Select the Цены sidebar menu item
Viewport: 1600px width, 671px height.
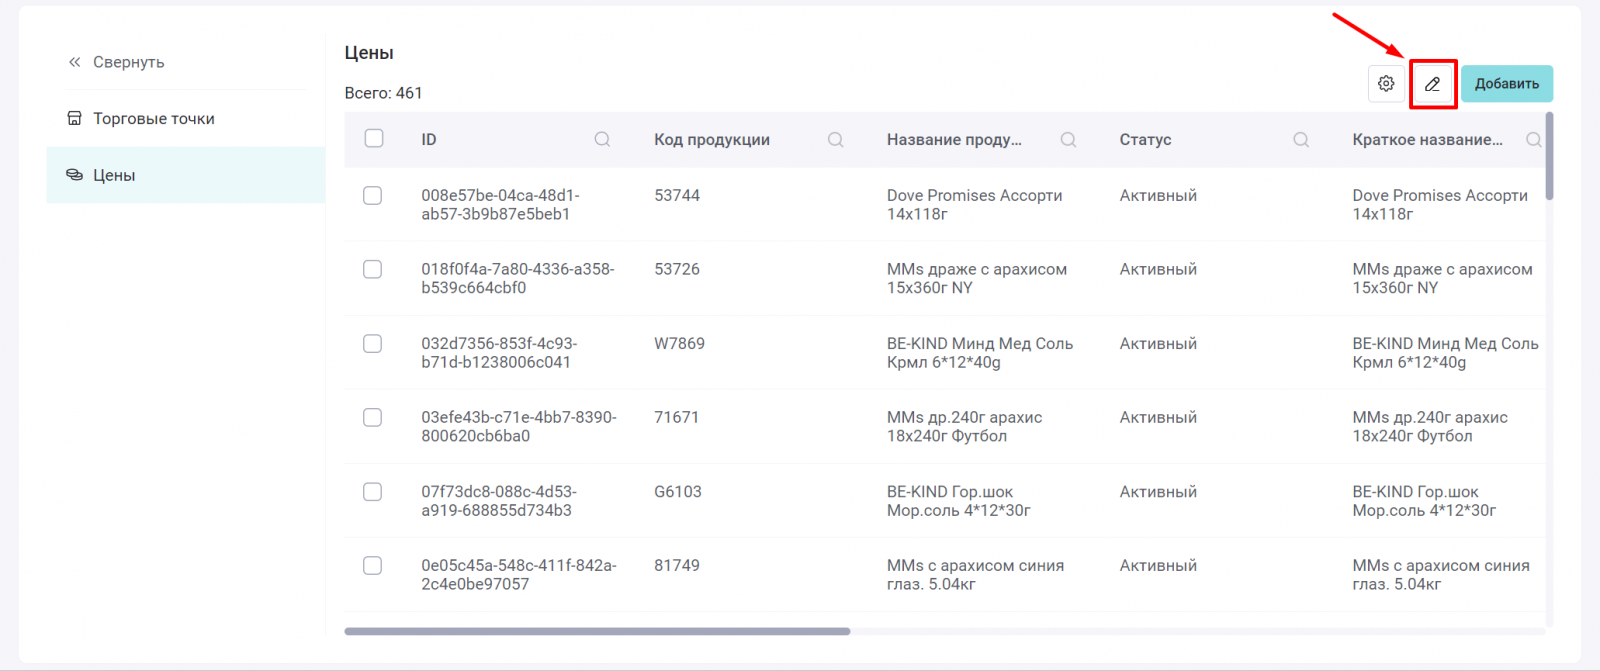tap(114, 175)
